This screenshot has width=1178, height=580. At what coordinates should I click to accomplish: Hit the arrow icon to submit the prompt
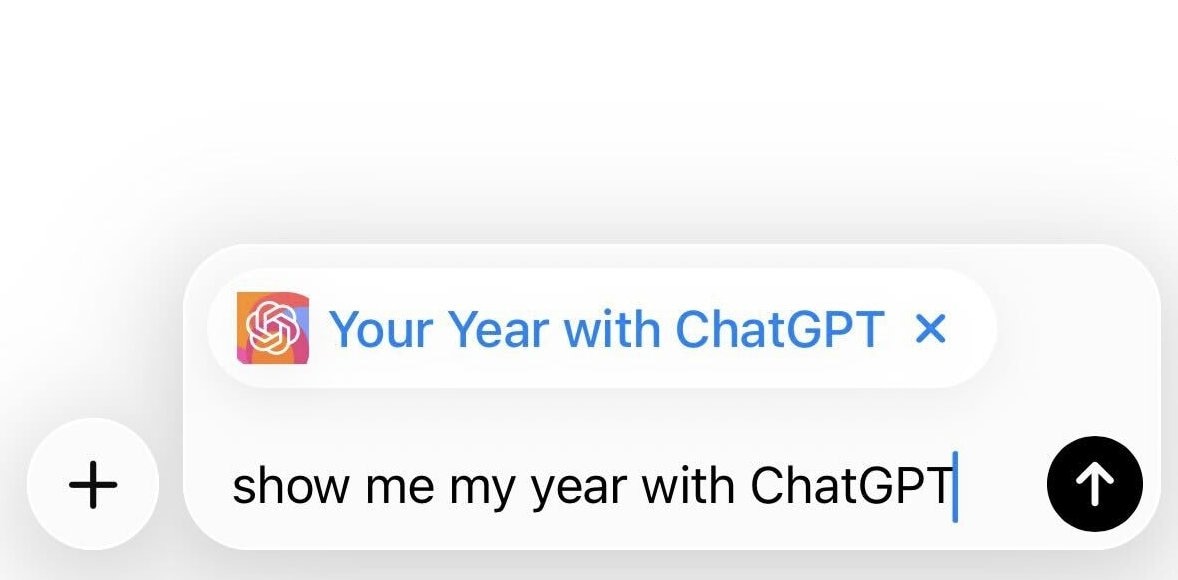point(1093,483)
